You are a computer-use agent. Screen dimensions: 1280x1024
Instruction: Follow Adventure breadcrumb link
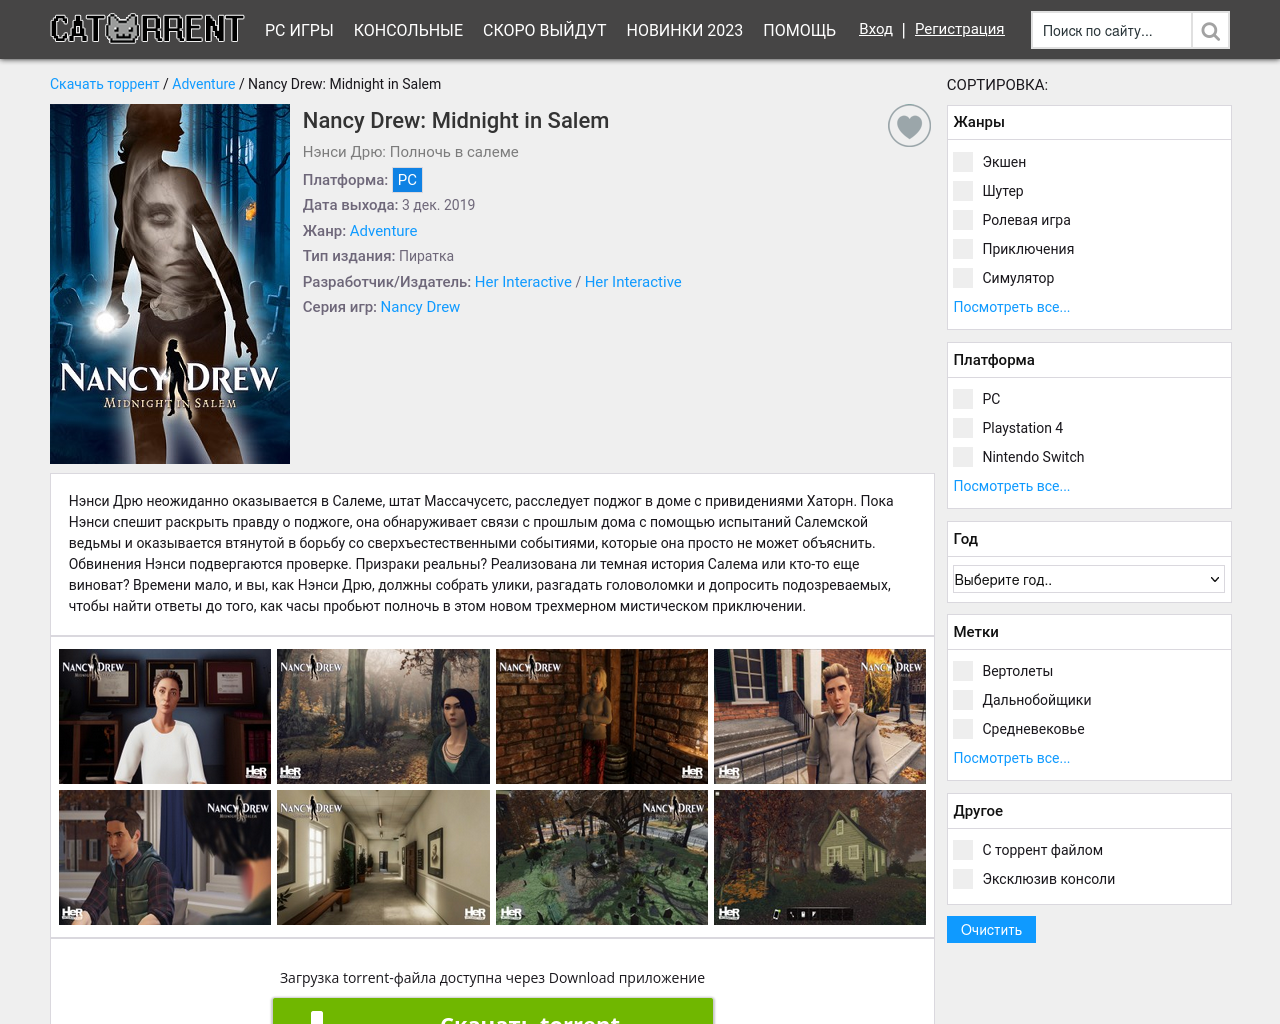204,84
